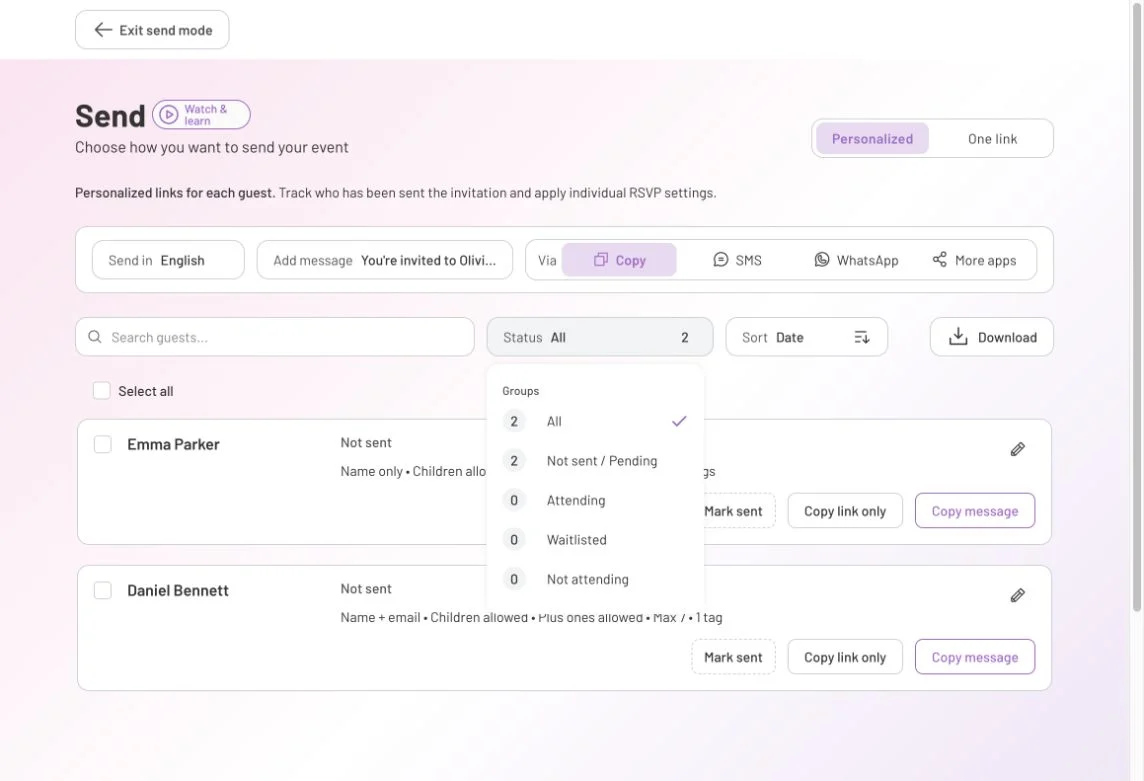Click into the Search guests field
Screen dimensions: 1144x781
pyautogui.click(x=275, y=336)
